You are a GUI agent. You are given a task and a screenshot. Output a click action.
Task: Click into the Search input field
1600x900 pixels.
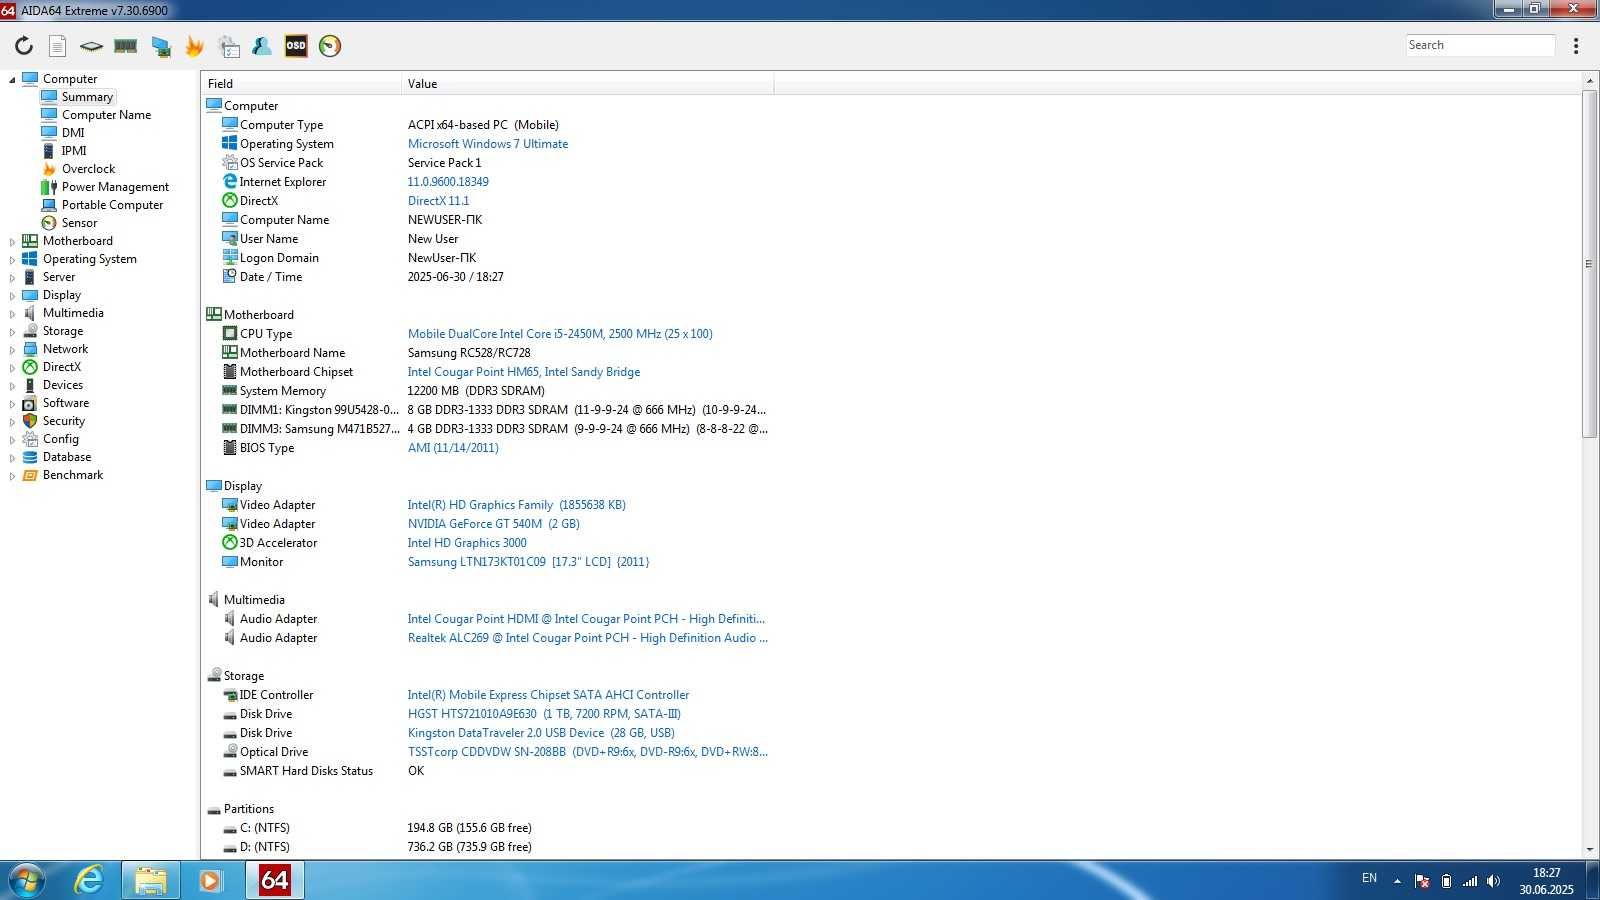click(1479, 45)
